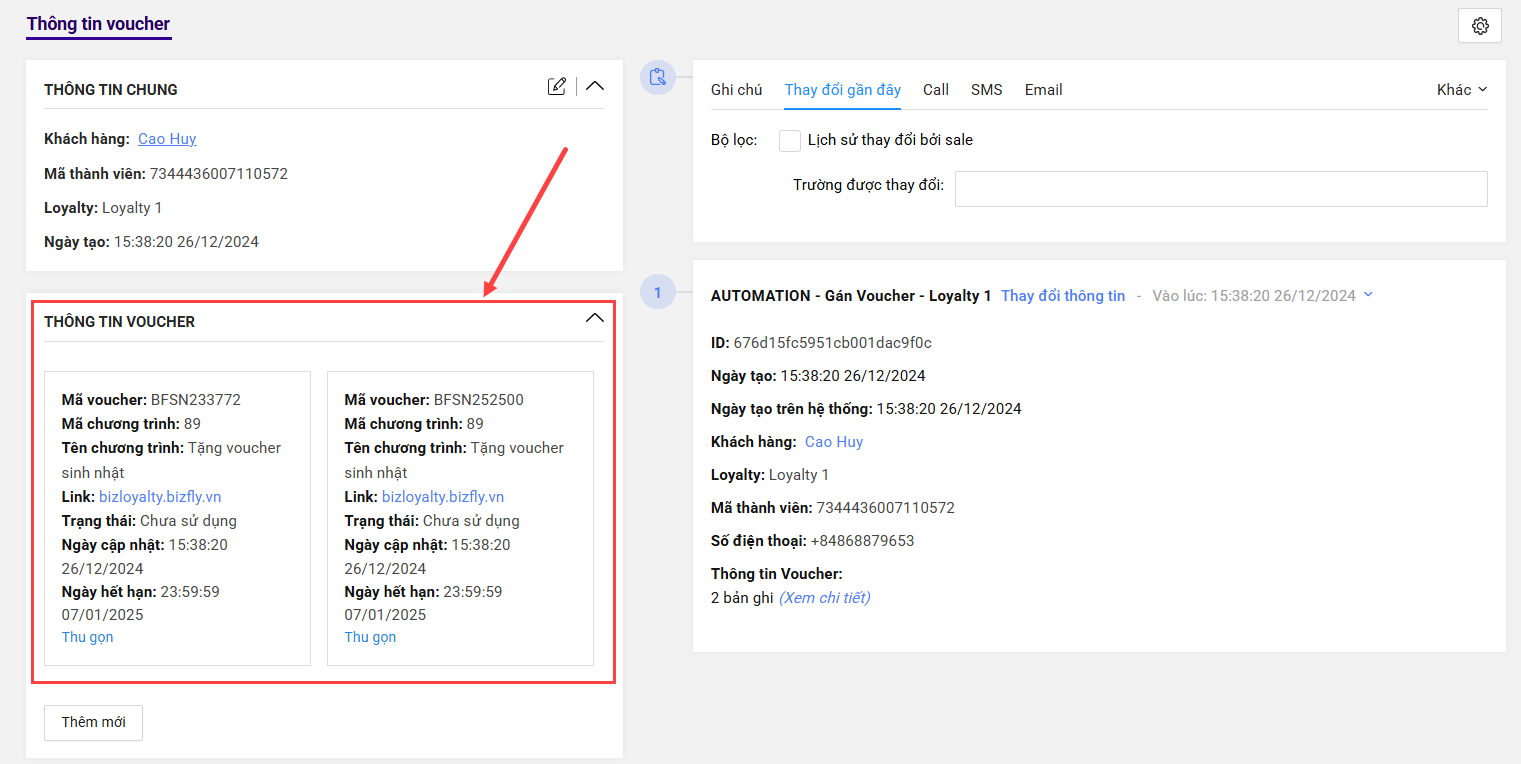Screen dimensions: 1521x764
Task: Collapse the THÔNG TIN VOUCHER section
Action: (x=595, y=318)
